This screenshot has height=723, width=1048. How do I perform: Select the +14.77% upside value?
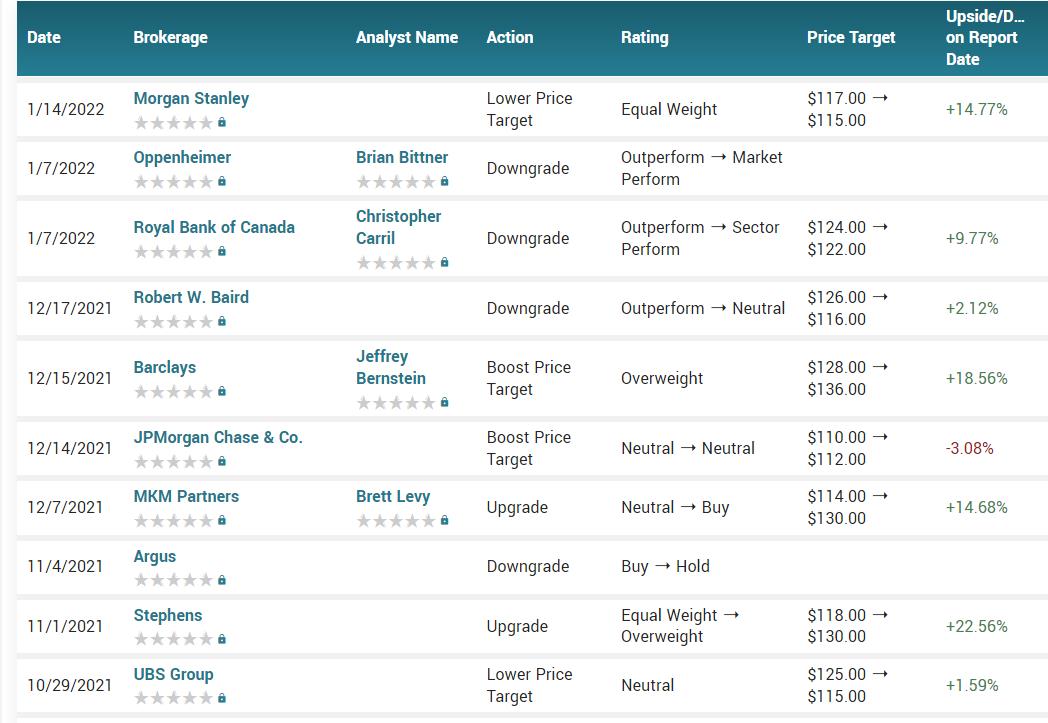click(976, 110)
